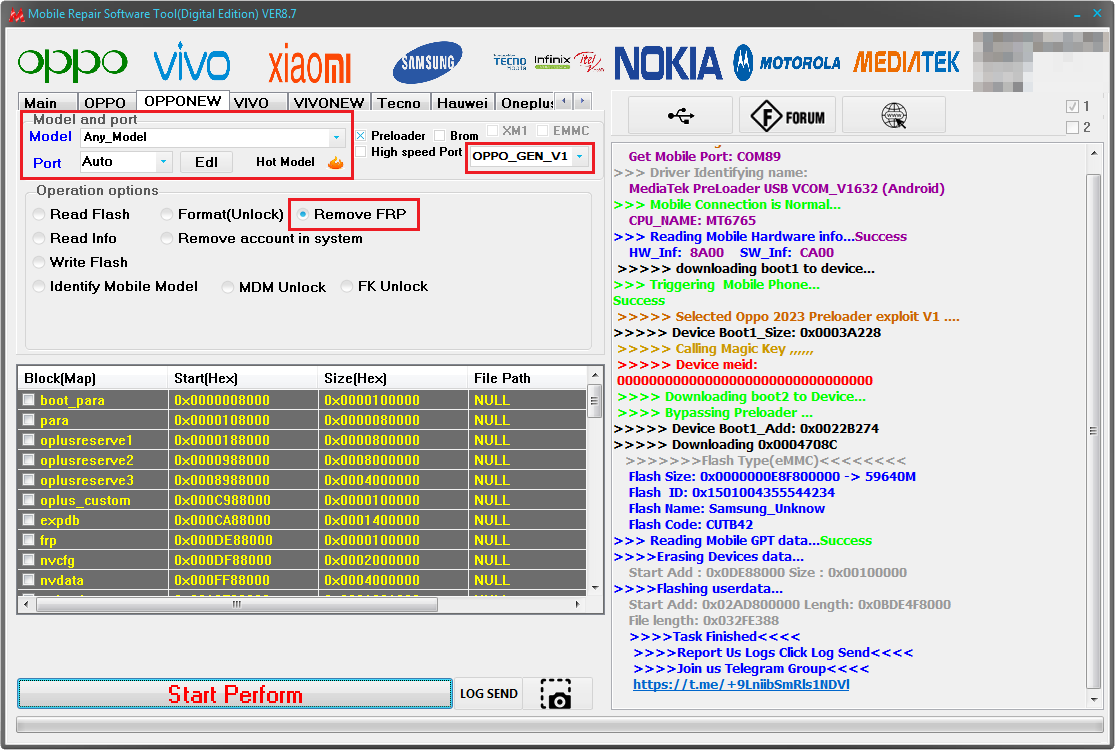Screen dimensions: 1115x750
Task: Tick the oplus_custom partition checkbox
Action: (28, 500)
